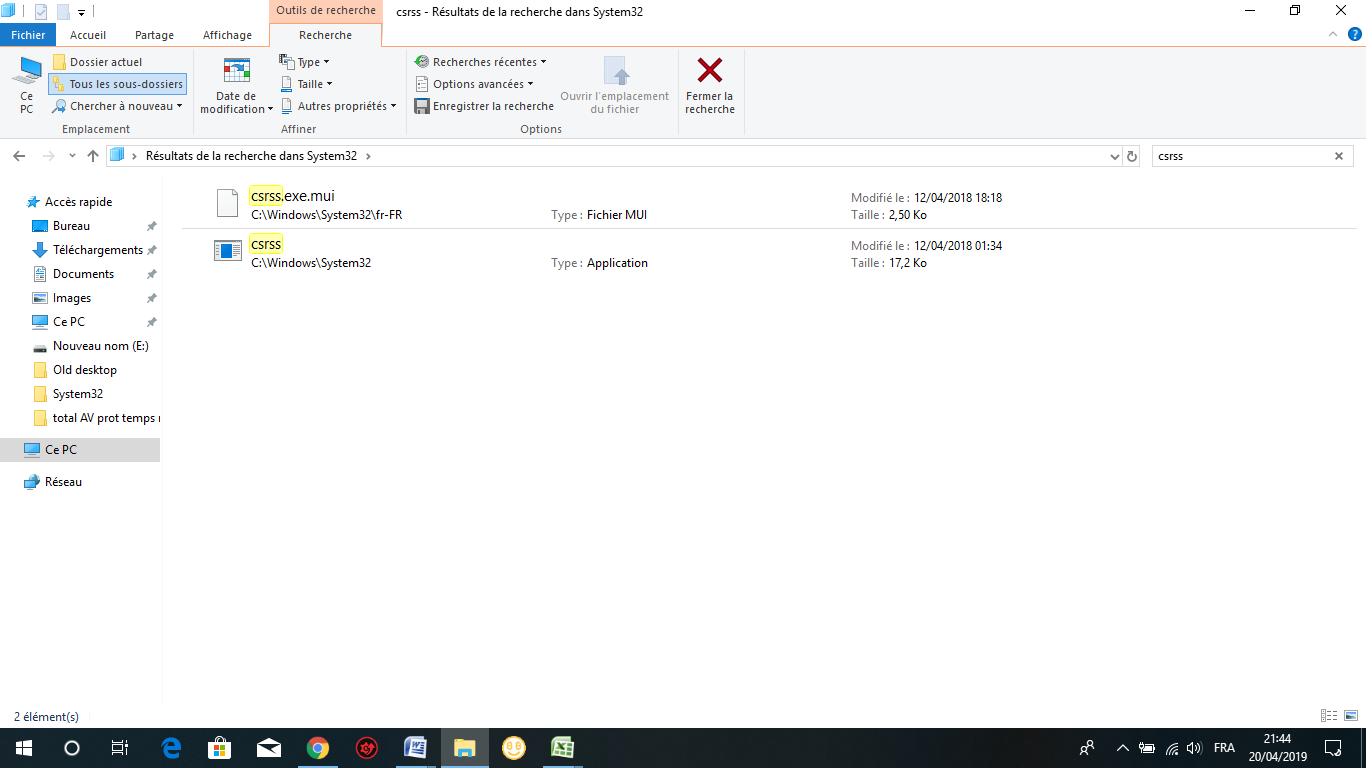Switch to the Accueil tab
1366x768 pixels.
click(x=88, y=35)
